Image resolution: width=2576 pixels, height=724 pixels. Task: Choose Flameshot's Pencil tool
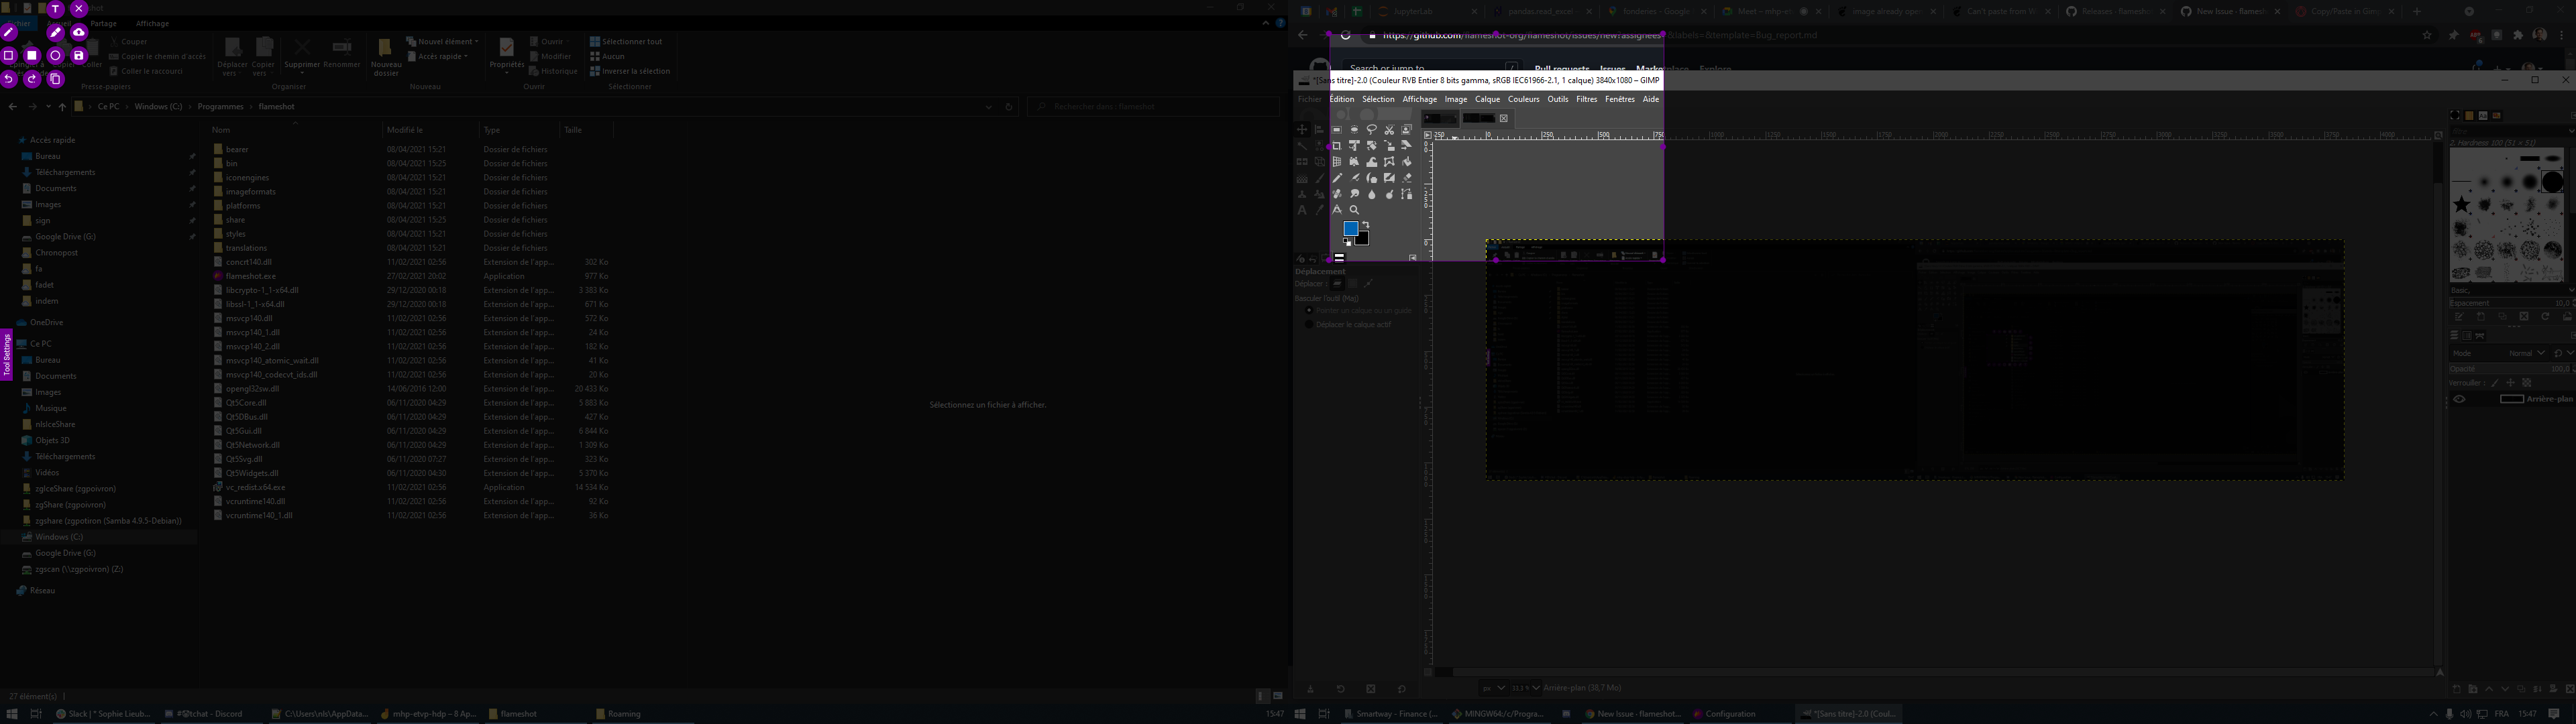point(8,32)
